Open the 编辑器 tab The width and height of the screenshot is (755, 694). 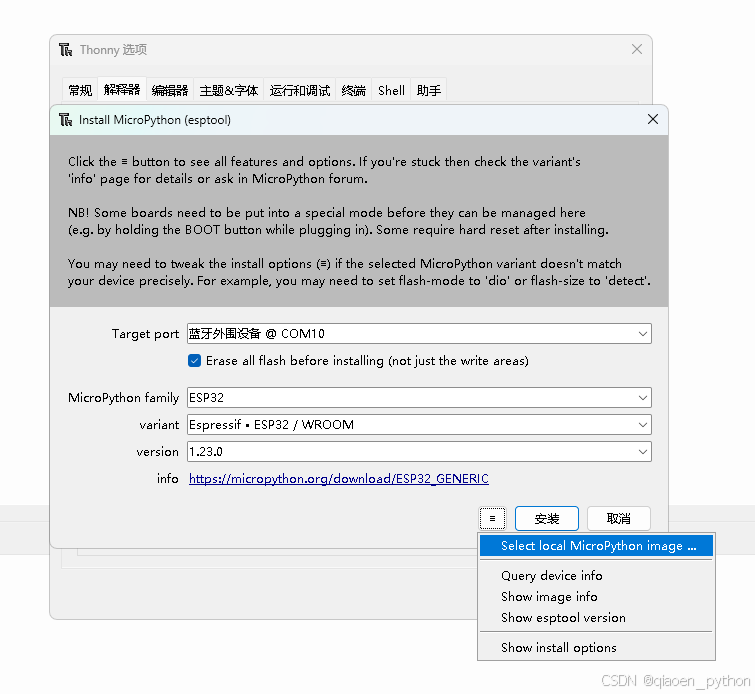169,90
